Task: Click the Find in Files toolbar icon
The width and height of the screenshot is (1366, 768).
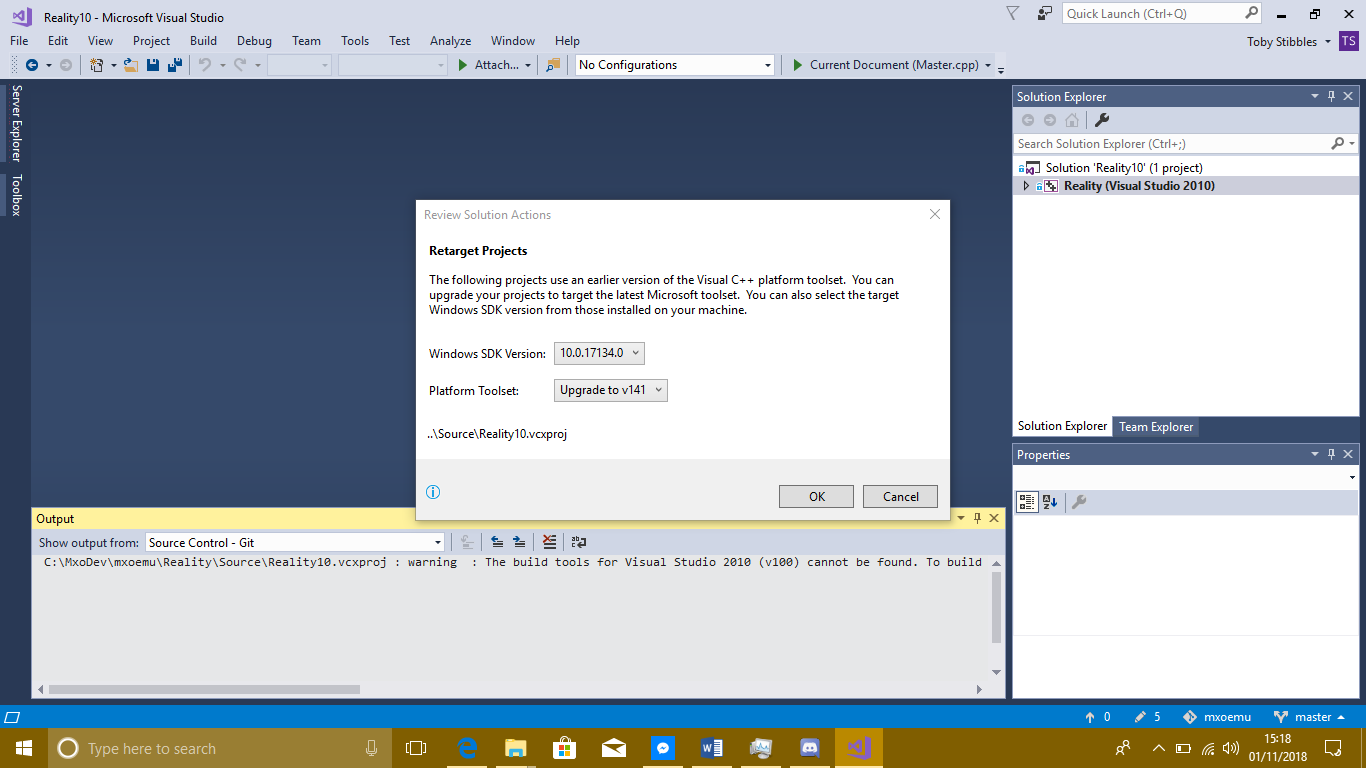Action: (x=553, y=65)
